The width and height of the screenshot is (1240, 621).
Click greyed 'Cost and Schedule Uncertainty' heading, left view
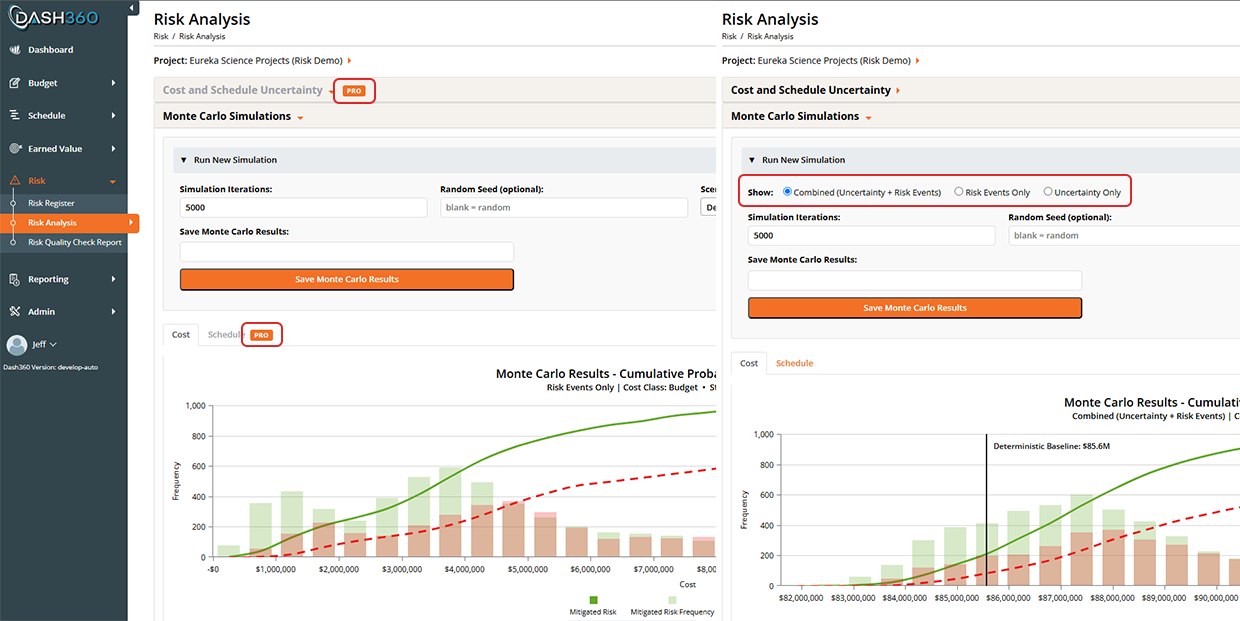[243, 90]
